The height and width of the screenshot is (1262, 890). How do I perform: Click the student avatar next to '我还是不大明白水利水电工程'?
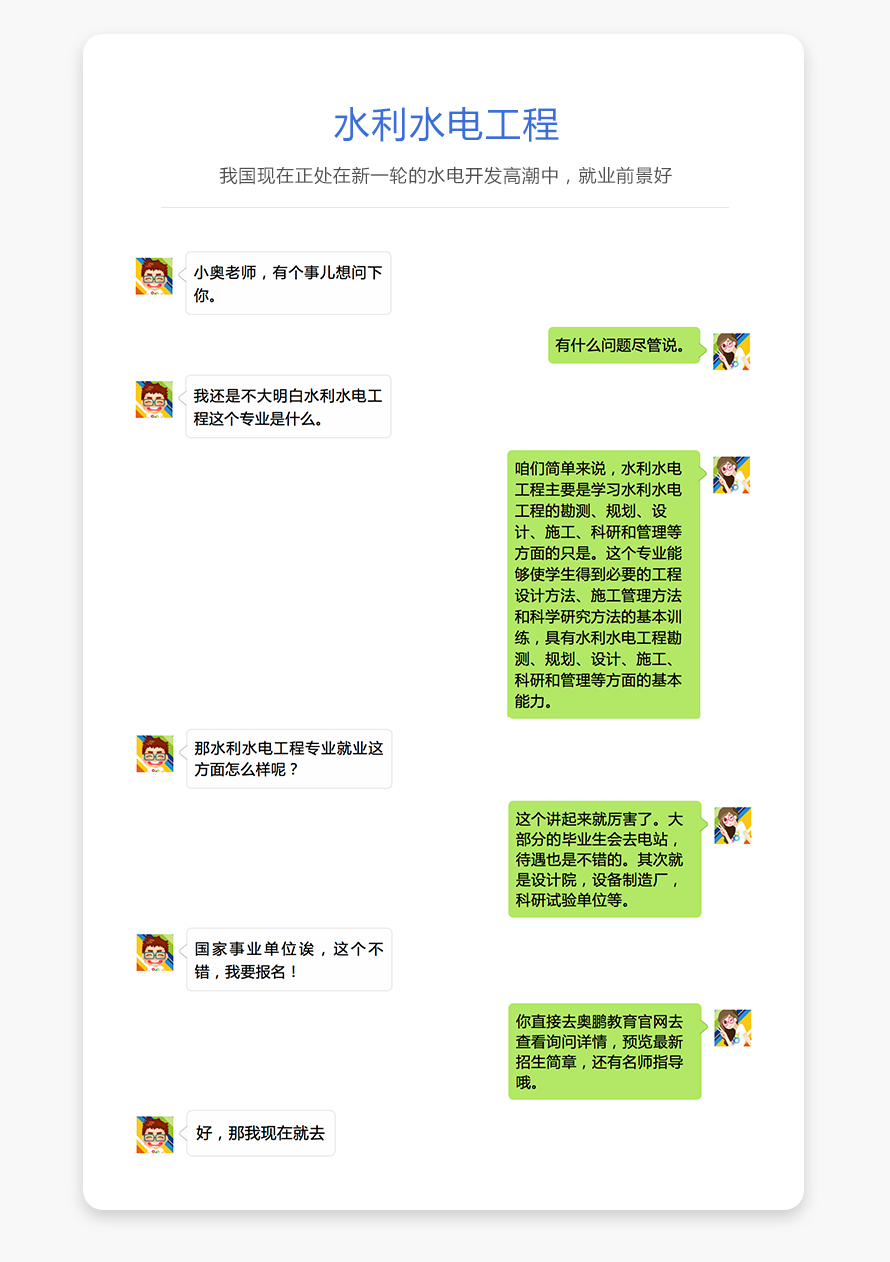tap(154, 399)
